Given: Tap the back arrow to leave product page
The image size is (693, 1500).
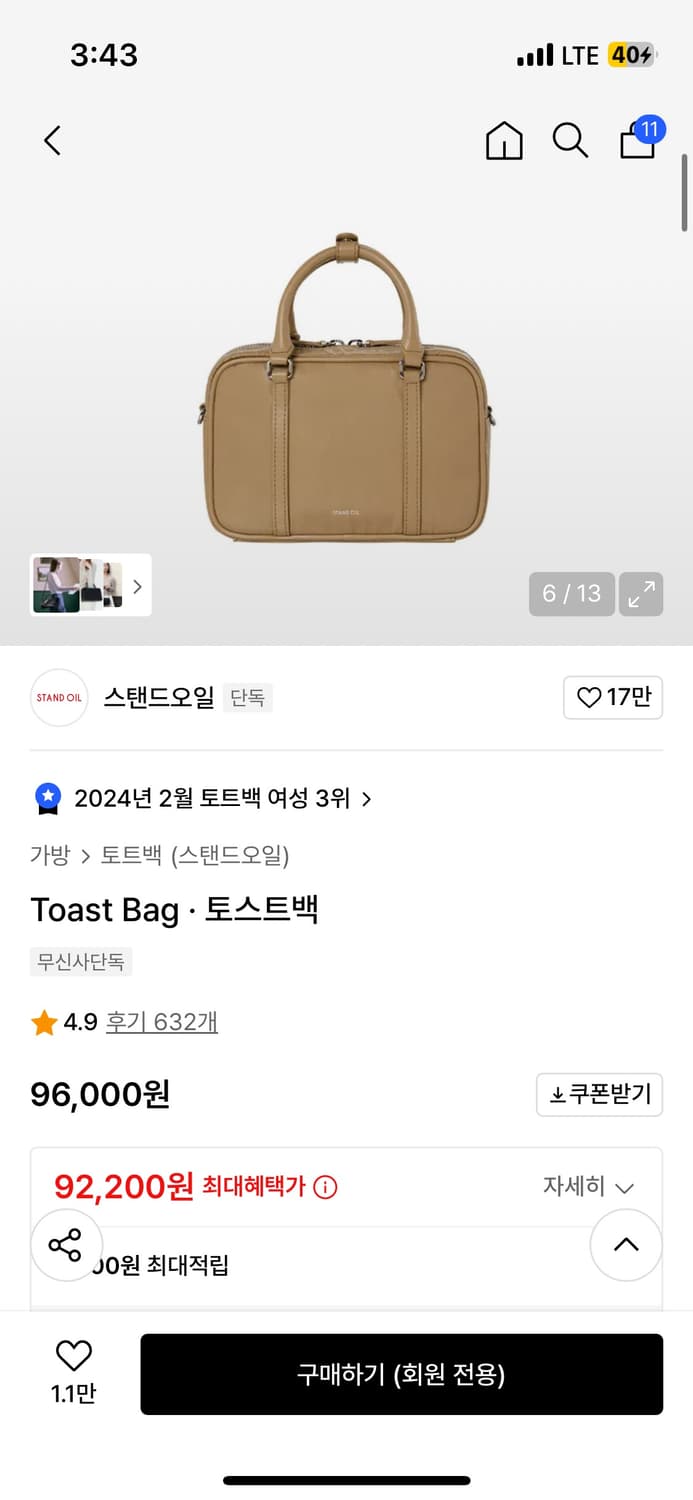Looking at the screenshot, I should point(52,140).
